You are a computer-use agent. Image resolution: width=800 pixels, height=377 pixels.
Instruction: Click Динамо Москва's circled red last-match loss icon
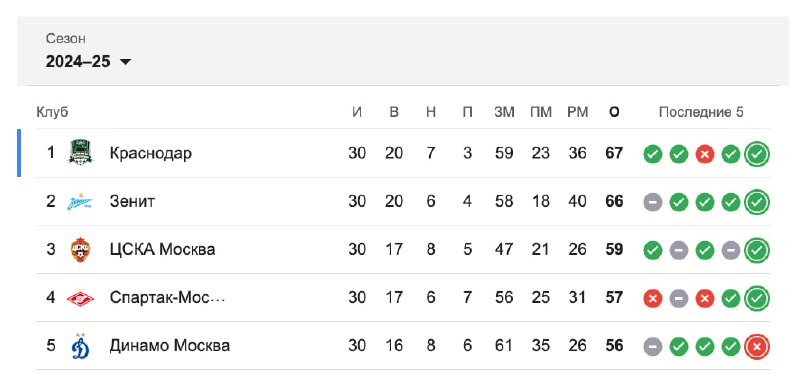(x=757, y=347)
